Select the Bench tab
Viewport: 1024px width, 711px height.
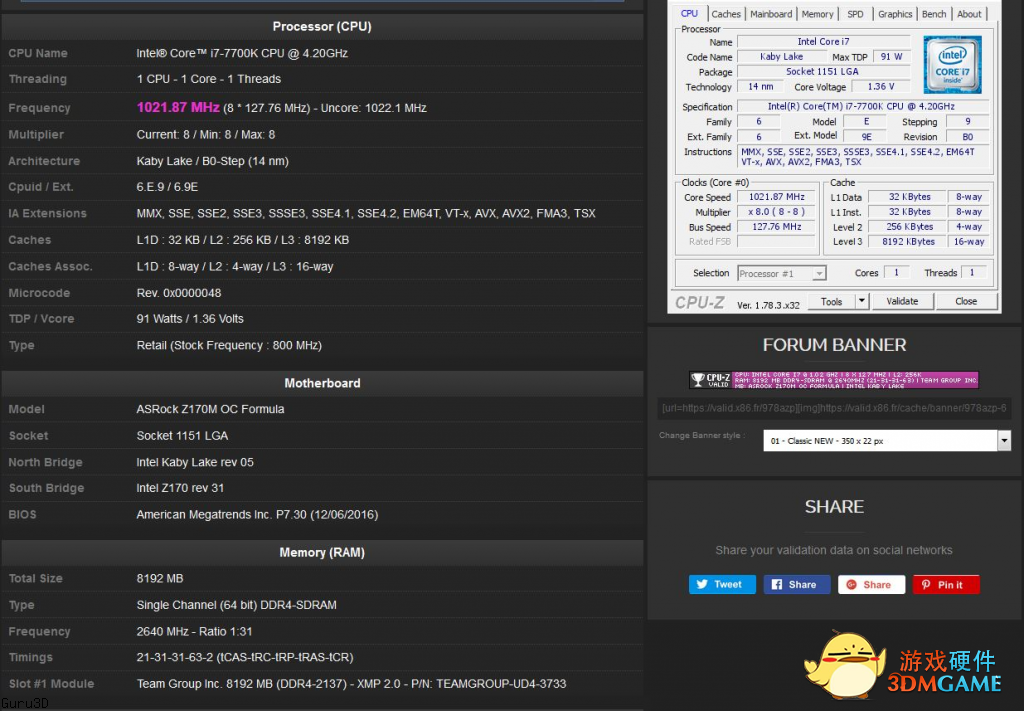(934, 14)
